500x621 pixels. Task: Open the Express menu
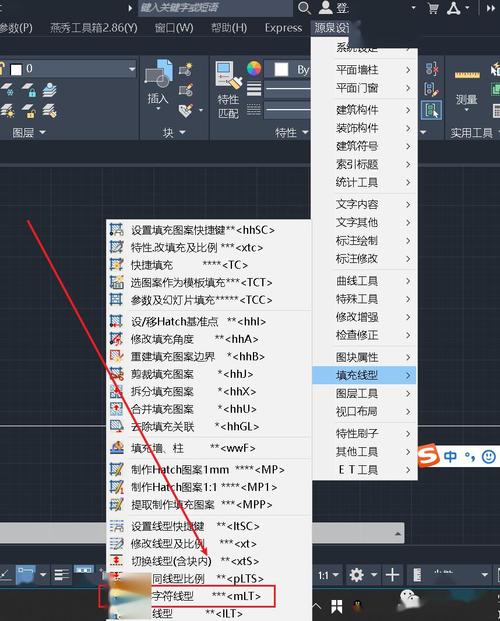click(283, 28)
